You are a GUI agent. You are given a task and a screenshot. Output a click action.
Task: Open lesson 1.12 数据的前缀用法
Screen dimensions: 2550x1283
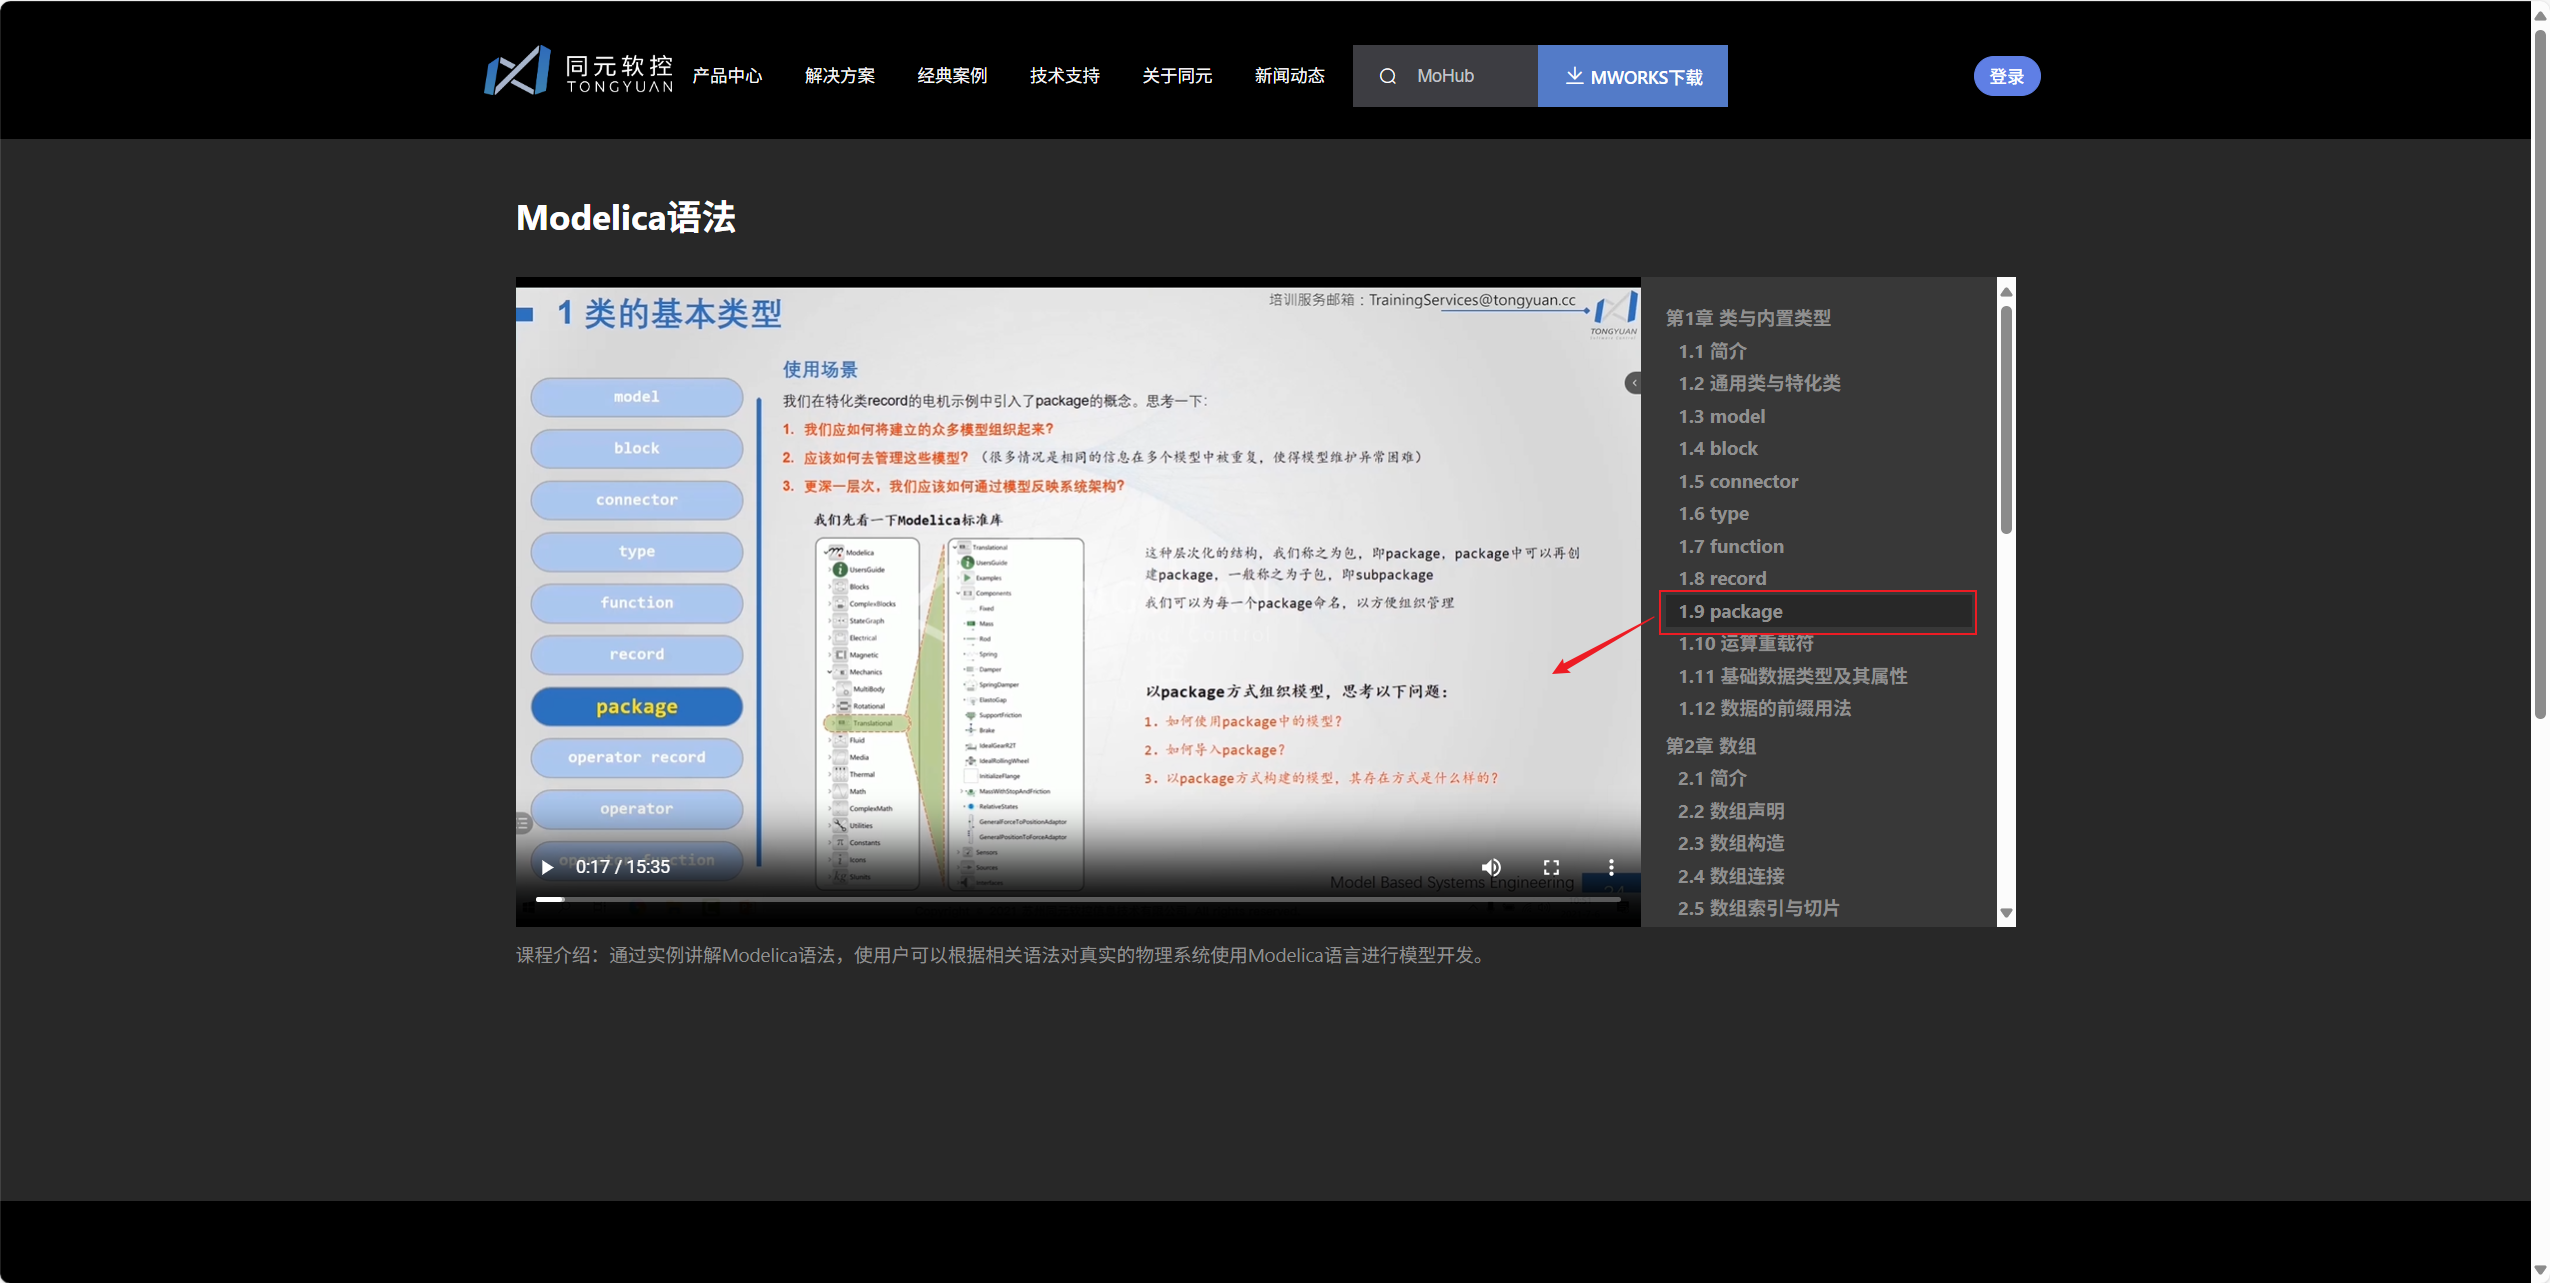point(1764,708)
